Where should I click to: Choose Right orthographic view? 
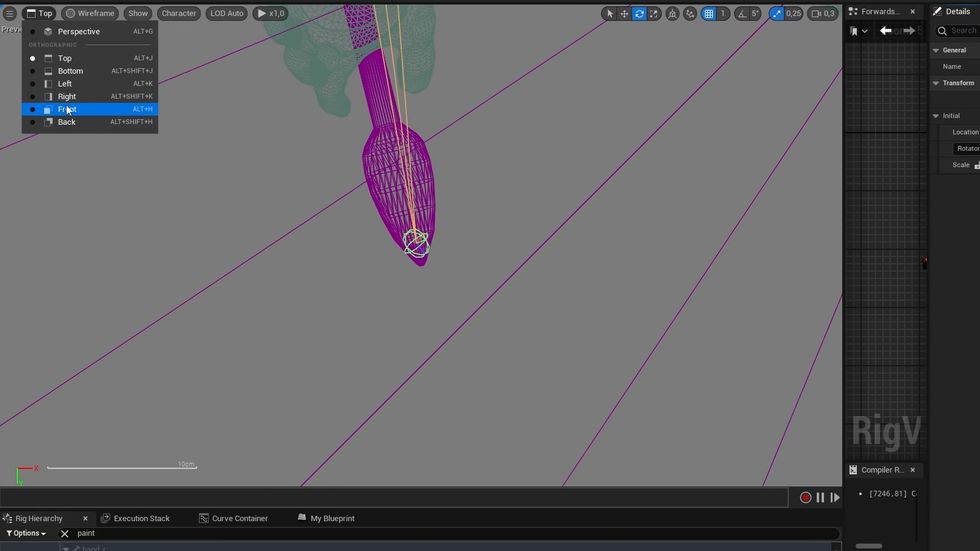[89, 96]
